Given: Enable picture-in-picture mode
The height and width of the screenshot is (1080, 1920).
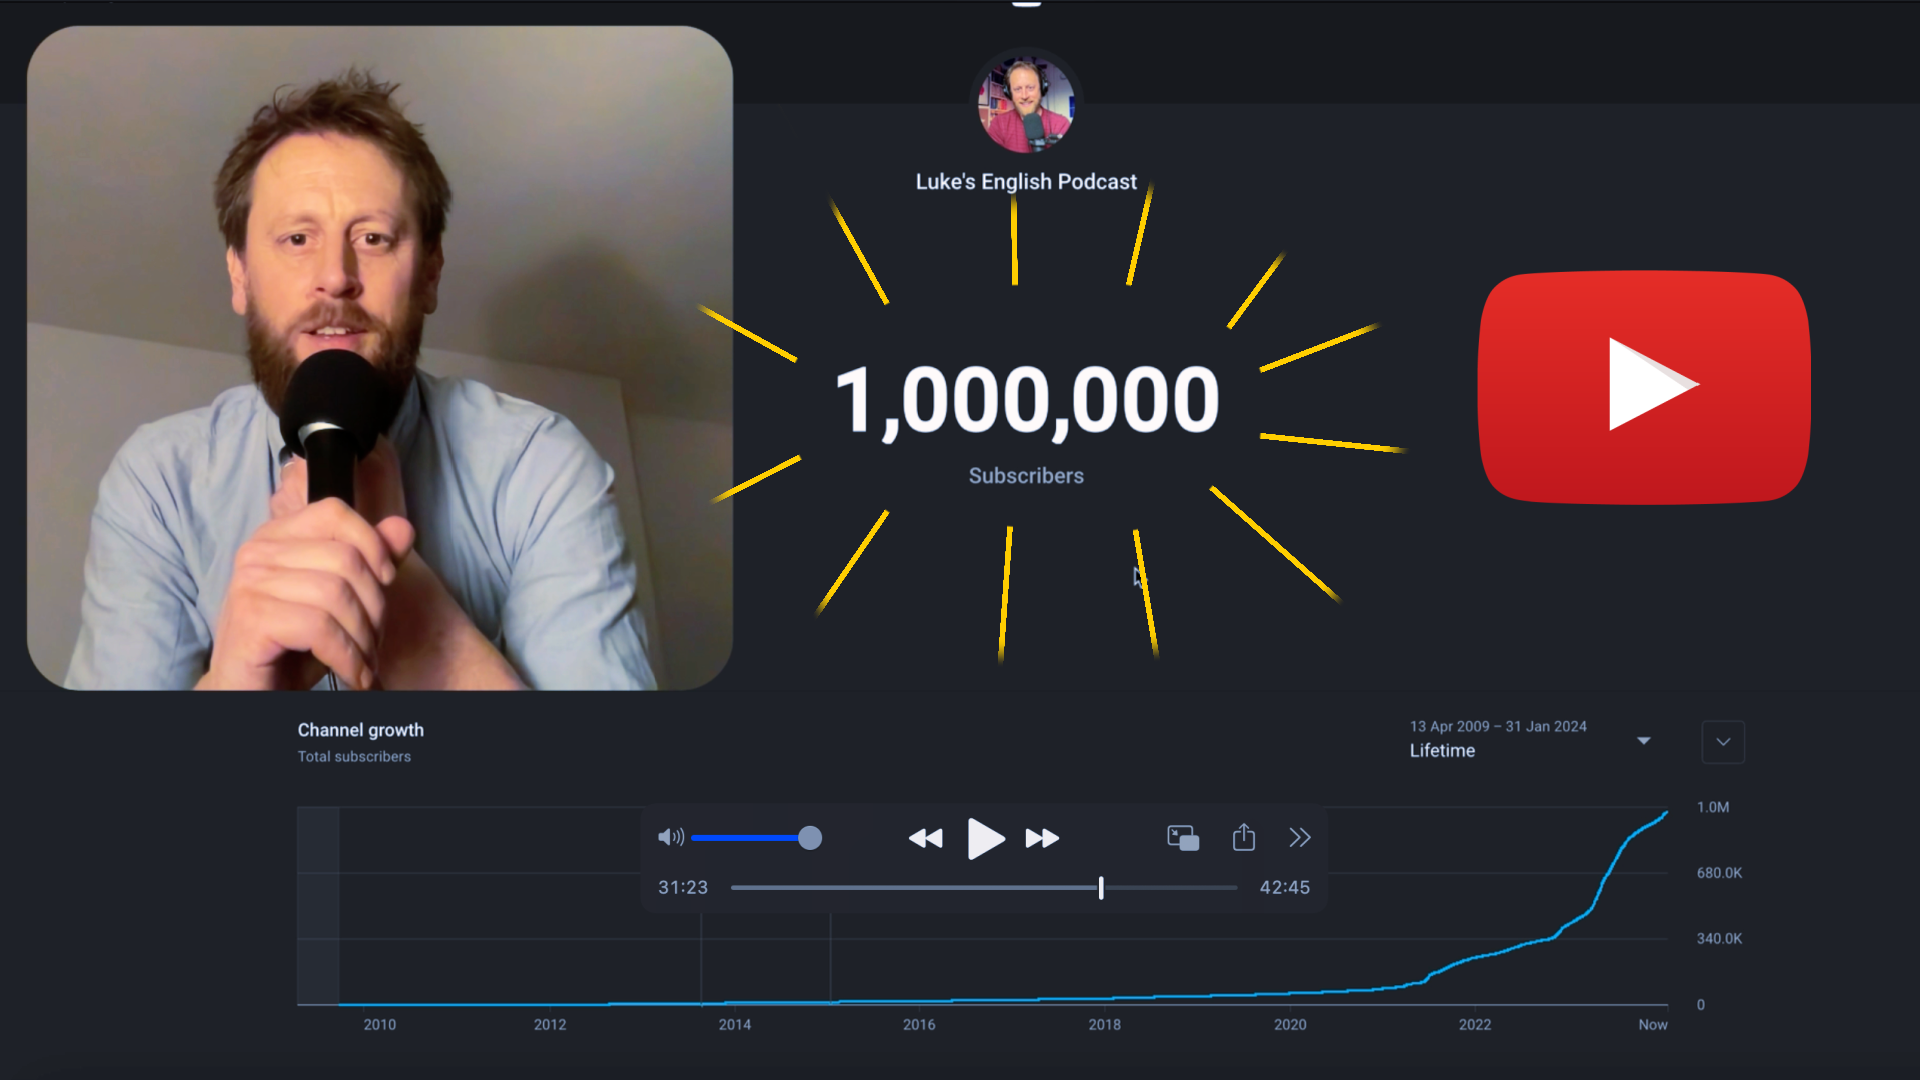Looking at the screenshot, I should (x=1182, y=838).
